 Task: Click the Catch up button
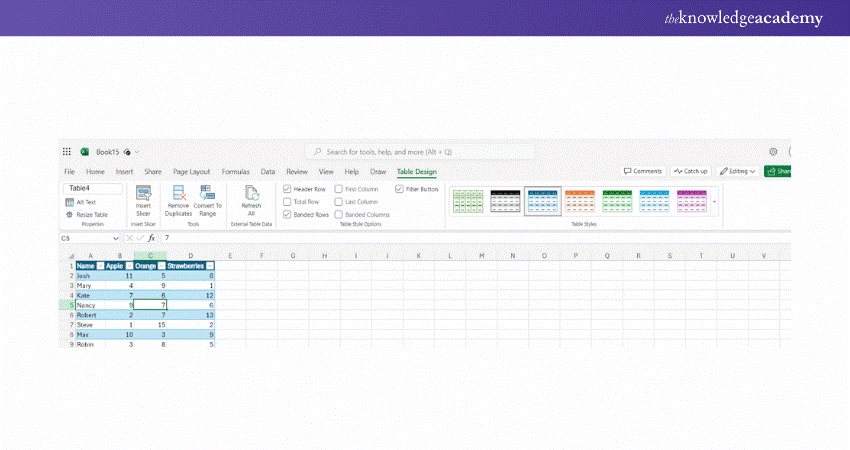690,171
